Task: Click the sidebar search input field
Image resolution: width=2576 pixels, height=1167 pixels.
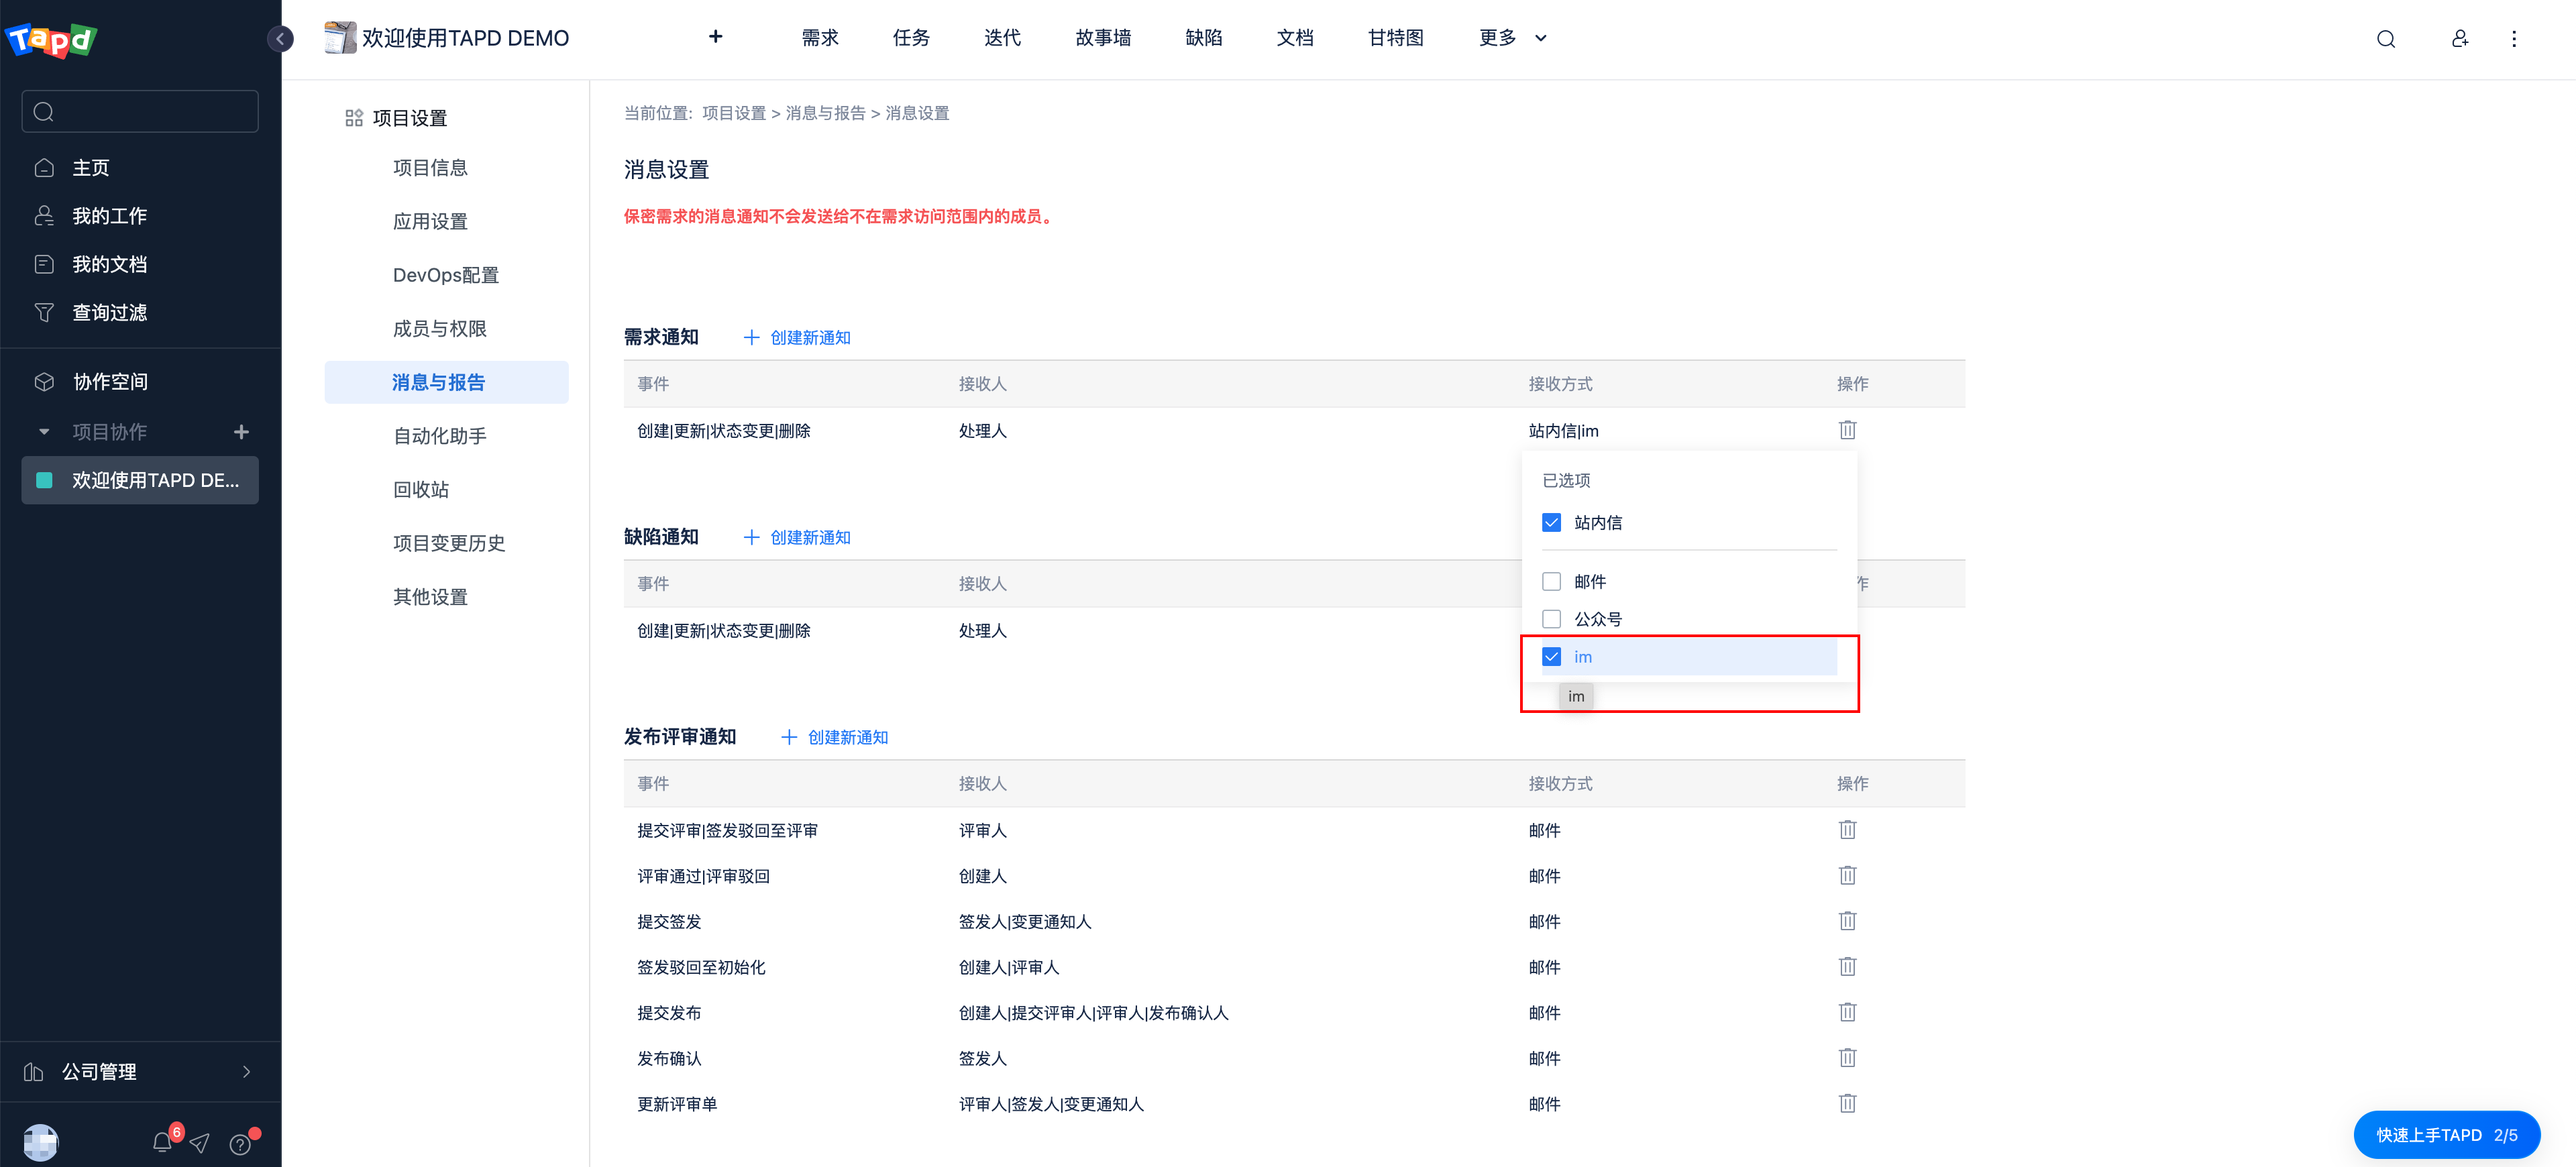Action: point(140,111)
